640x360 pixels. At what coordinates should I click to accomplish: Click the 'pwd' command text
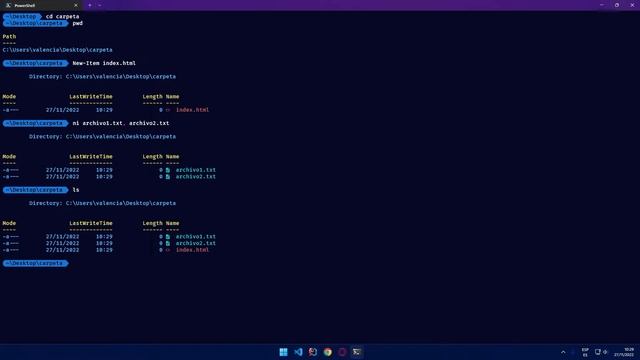(78, 23)
